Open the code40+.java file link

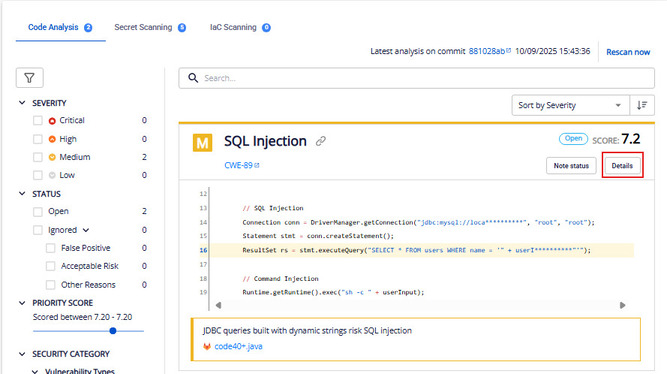coord(238,346)
